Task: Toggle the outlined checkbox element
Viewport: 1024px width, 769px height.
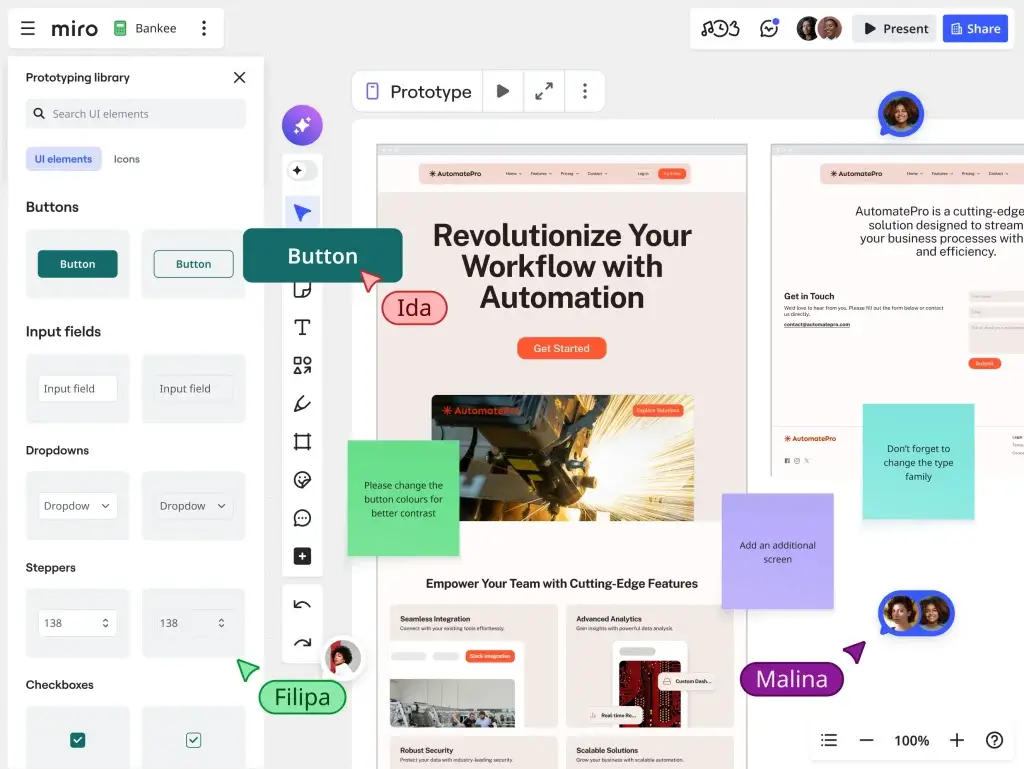Action: click(x=193, y=740)
